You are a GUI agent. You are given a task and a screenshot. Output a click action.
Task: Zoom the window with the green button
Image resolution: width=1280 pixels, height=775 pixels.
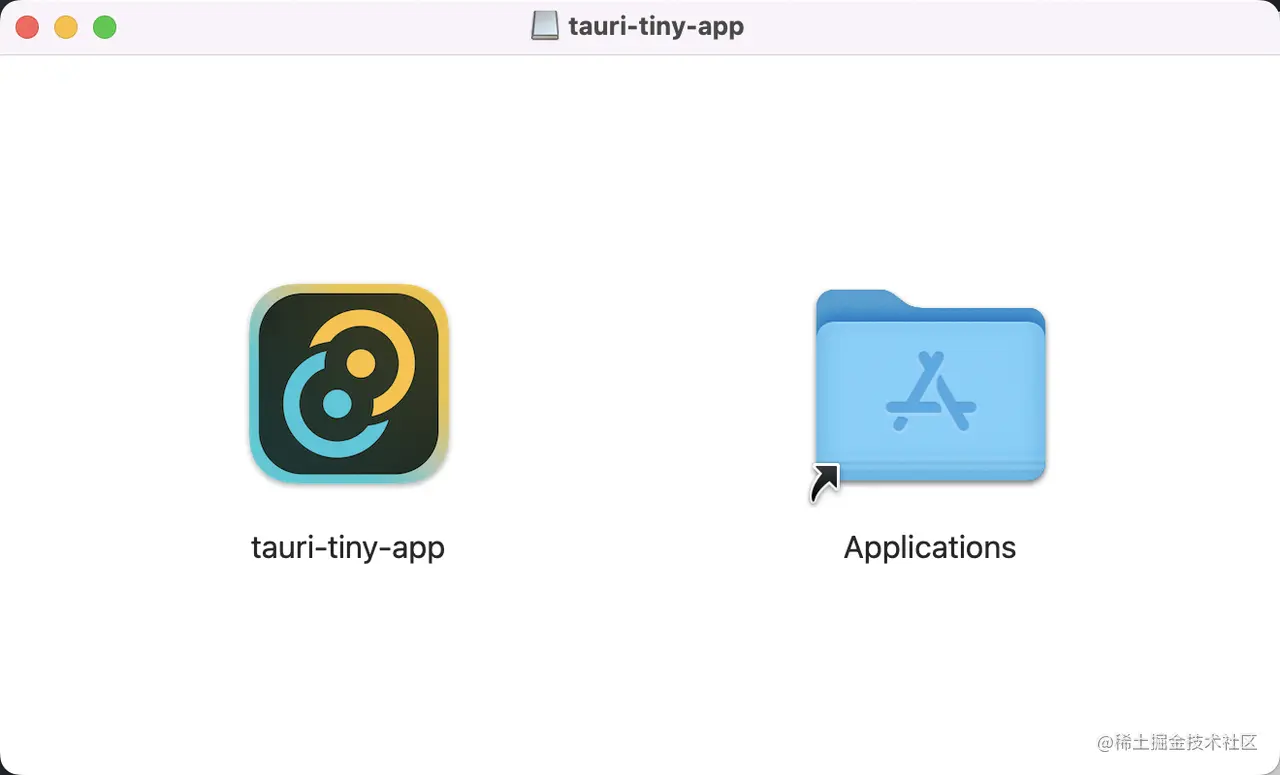click(x=105, y=27)
